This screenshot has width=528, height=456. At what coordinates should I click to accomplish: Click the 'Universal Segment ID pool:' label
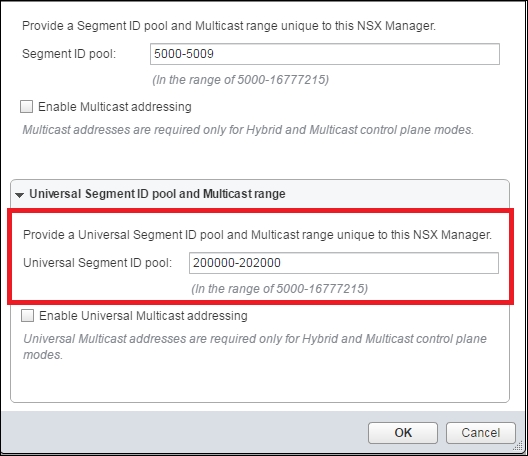pyautogui.click(x=98, y=263)
